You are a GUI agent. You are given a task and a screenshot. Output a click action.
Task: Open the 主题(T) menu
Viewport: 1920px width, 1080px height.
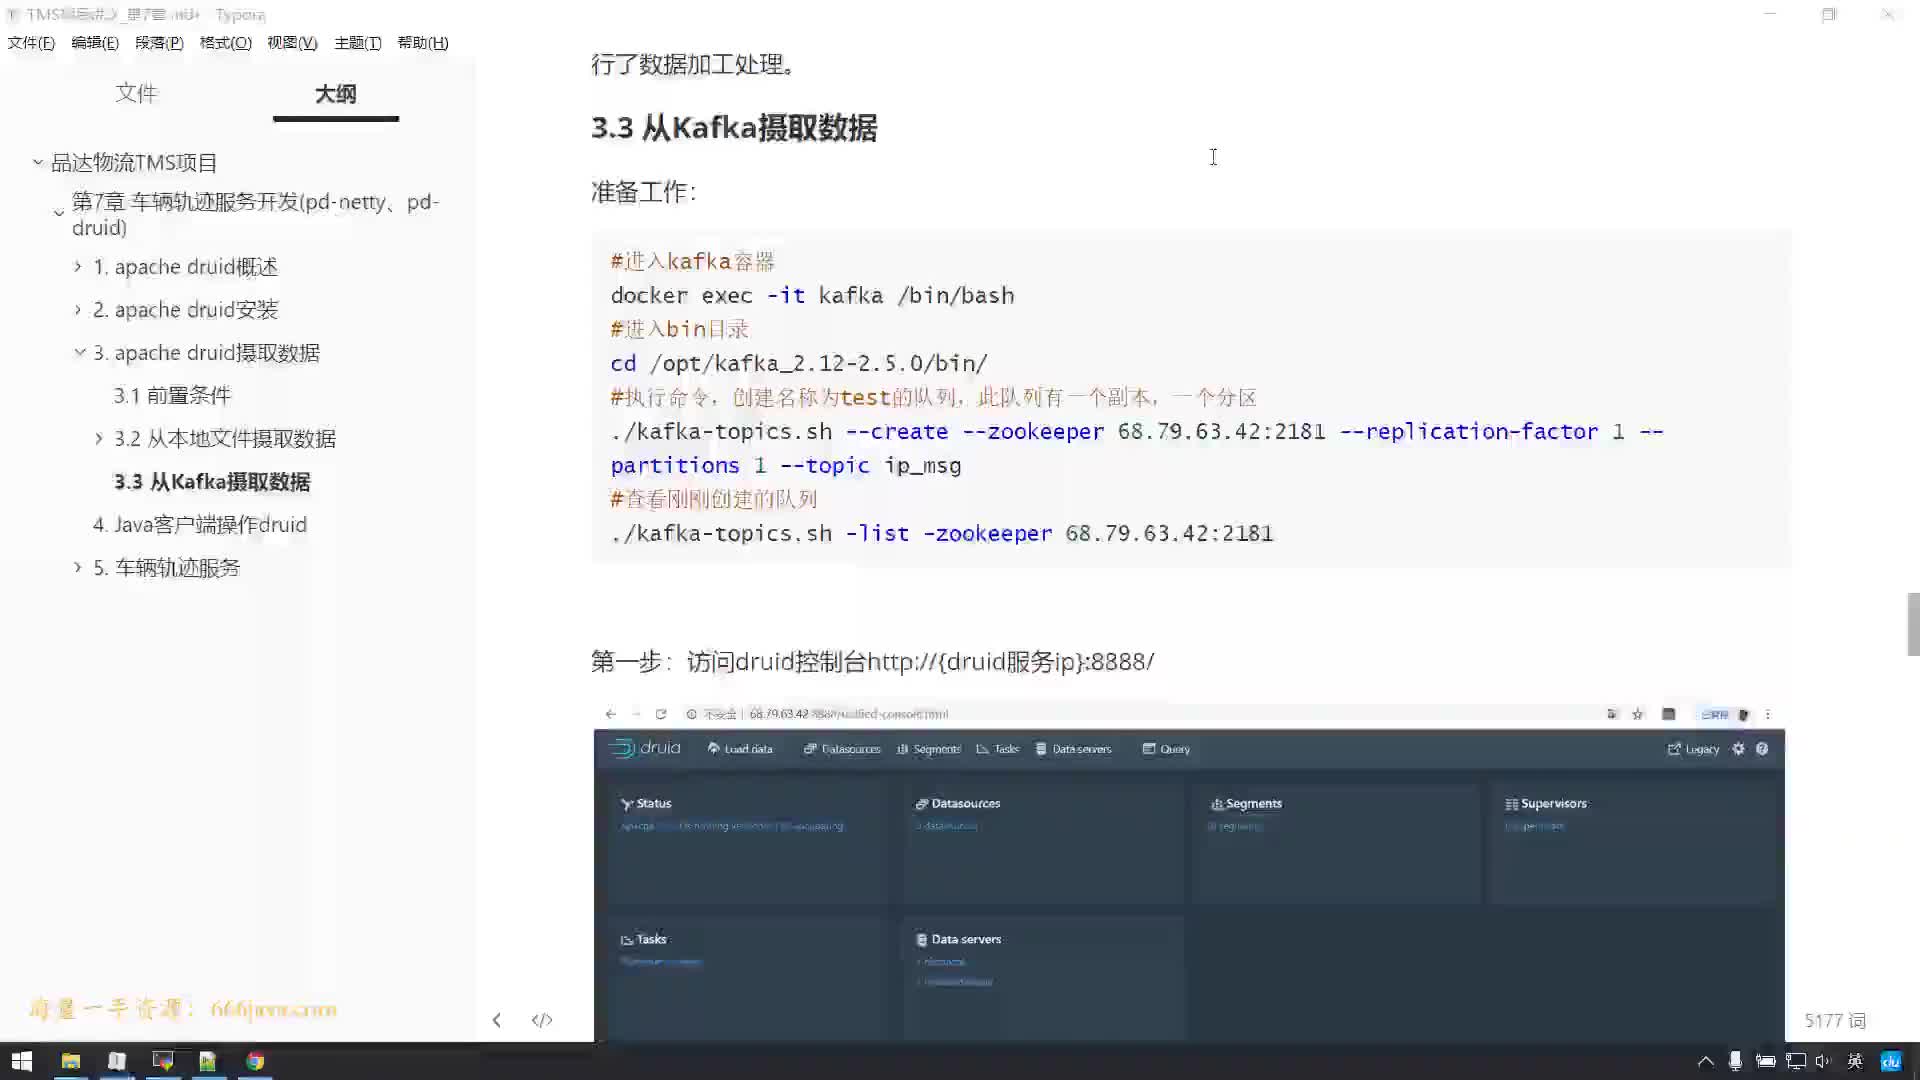coord(357,43)
